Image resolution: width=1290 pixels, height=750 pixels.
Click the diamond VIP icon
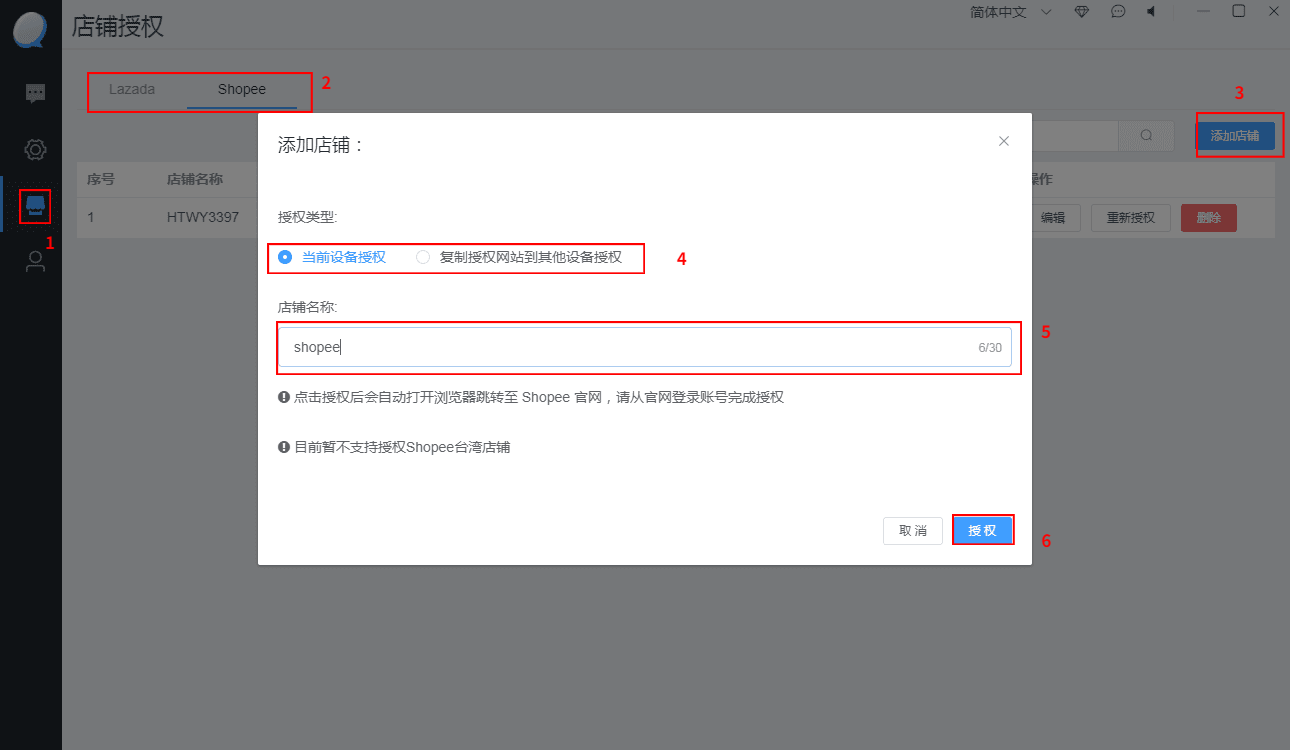(x=1082, y=12)
